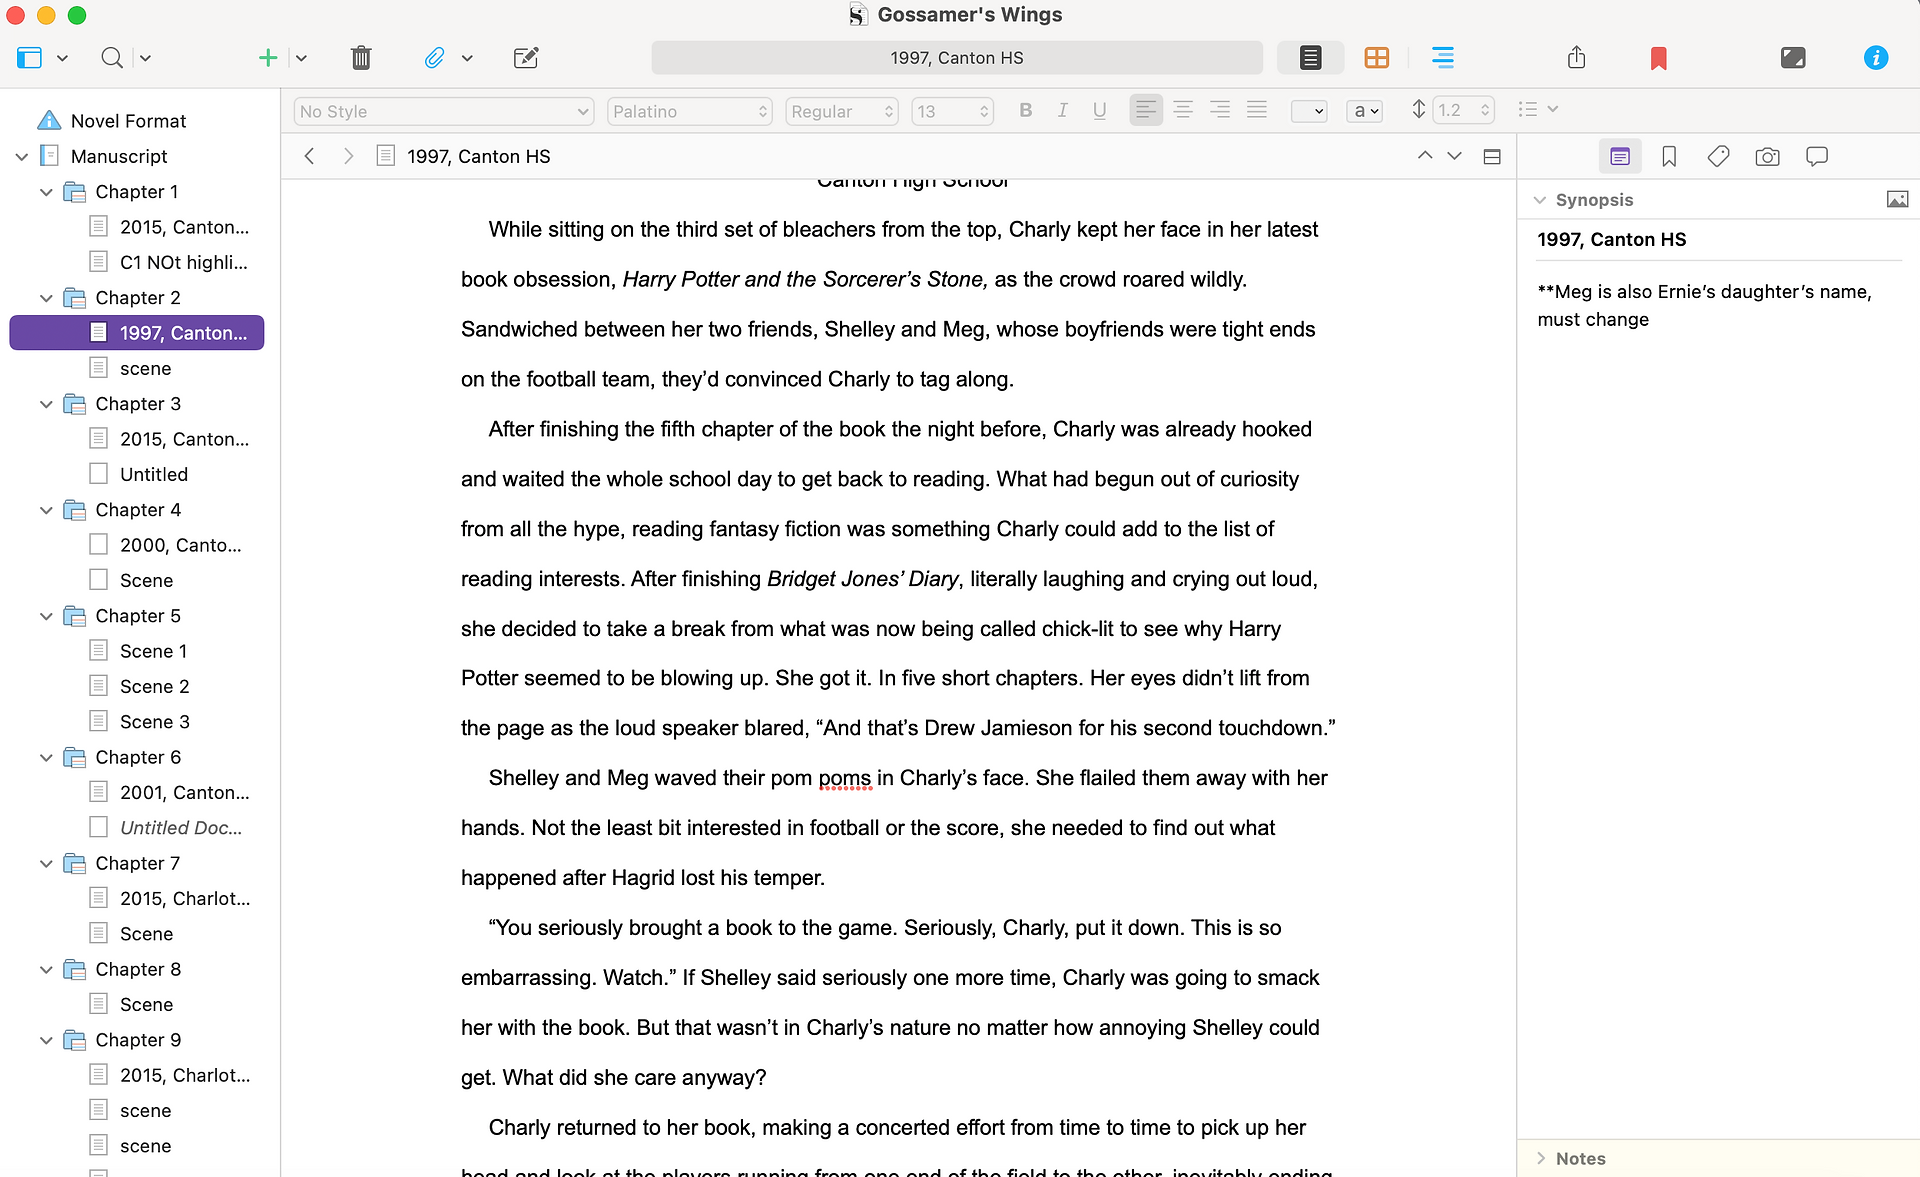Jump to next document arrow
Image resolution: width=1920 pixels, height=1177 pixels.
click(1455, 156)
